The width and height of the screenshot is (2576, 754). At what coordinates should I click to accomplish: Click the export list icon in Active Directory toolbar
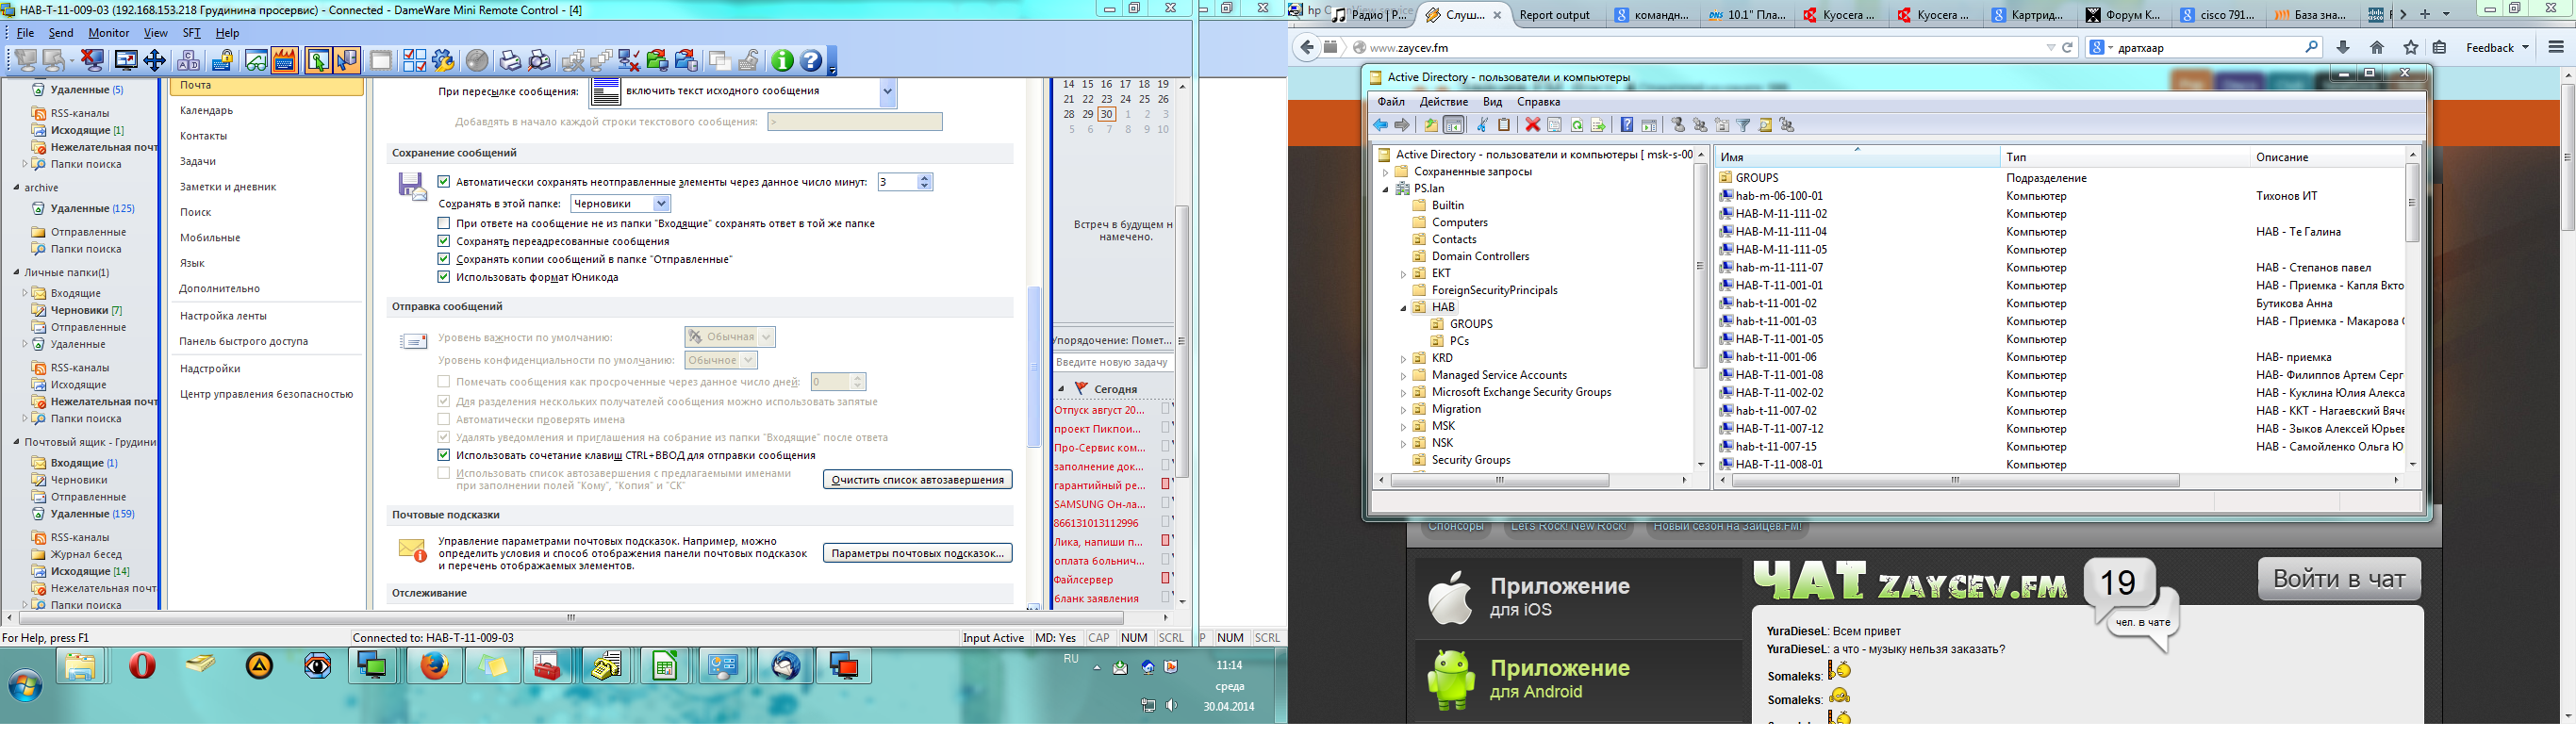pos(1598,125)
